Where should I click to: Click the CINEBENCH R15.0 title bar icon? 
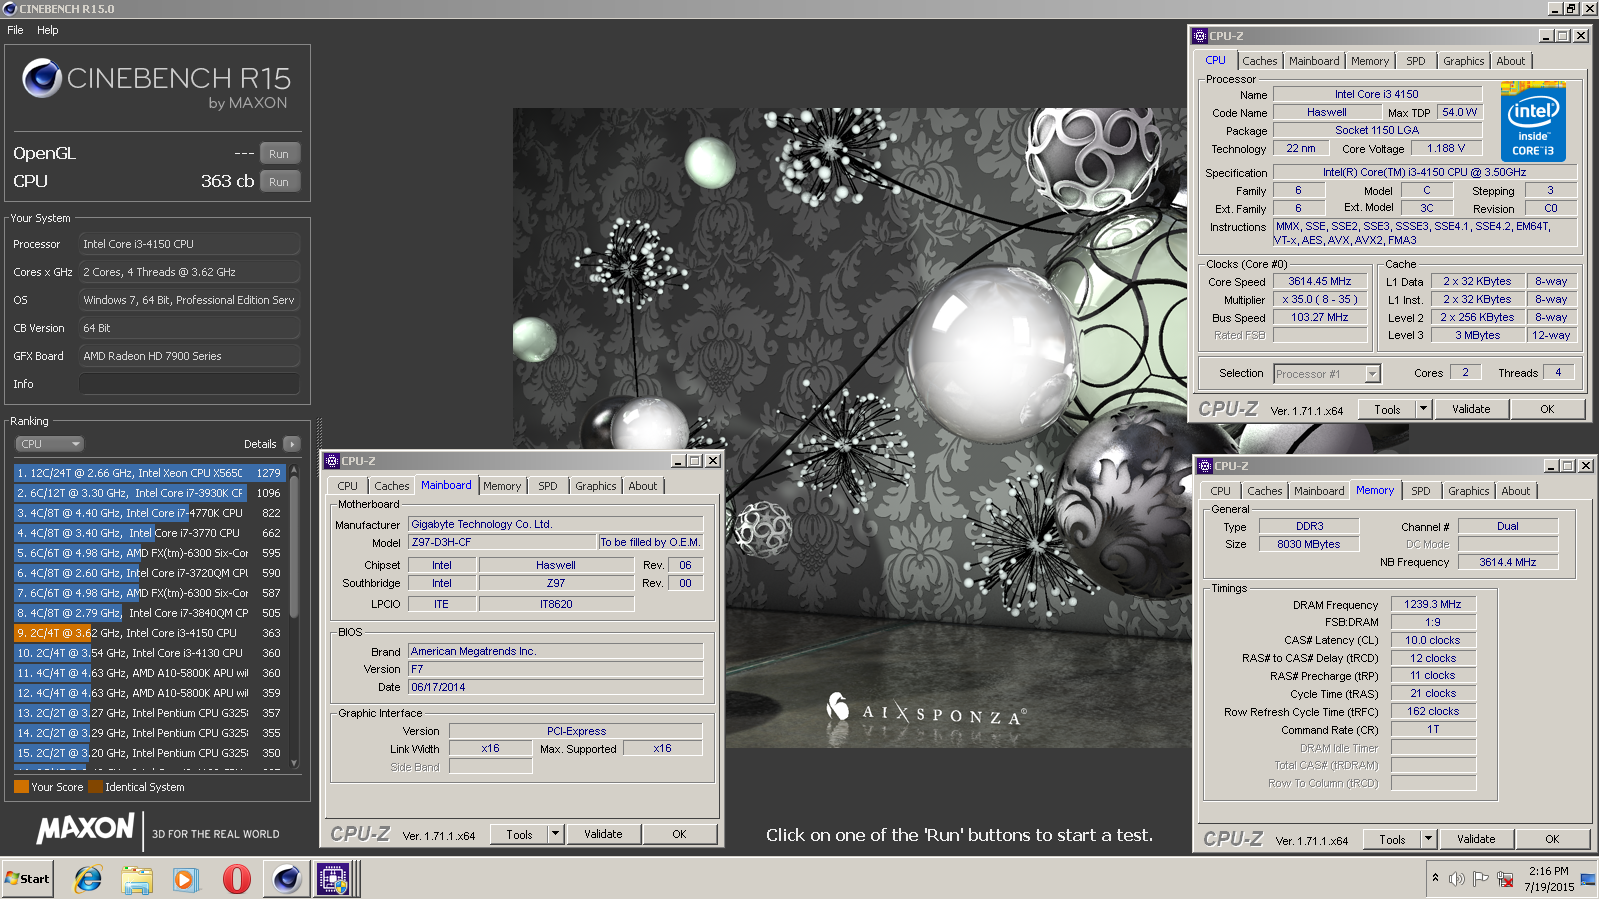pos(10,9)
